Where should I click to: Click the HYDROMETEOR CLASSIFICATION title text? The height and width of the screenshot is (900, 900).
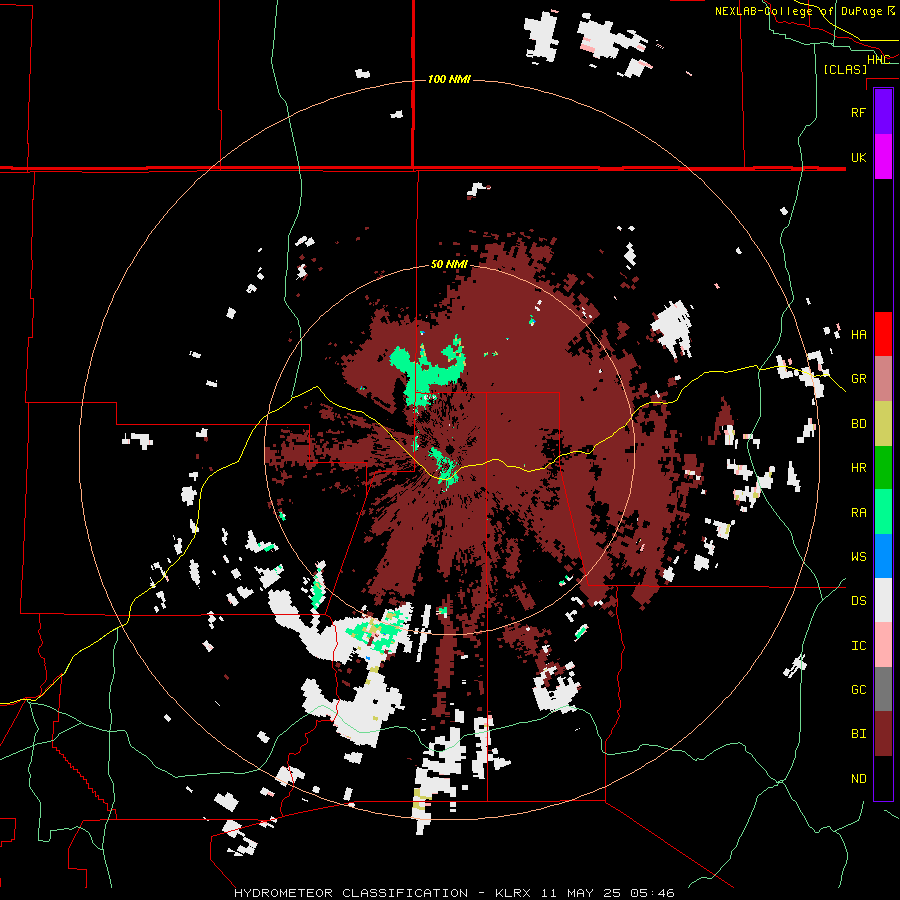pyautogui.click(x=351, y=893)
